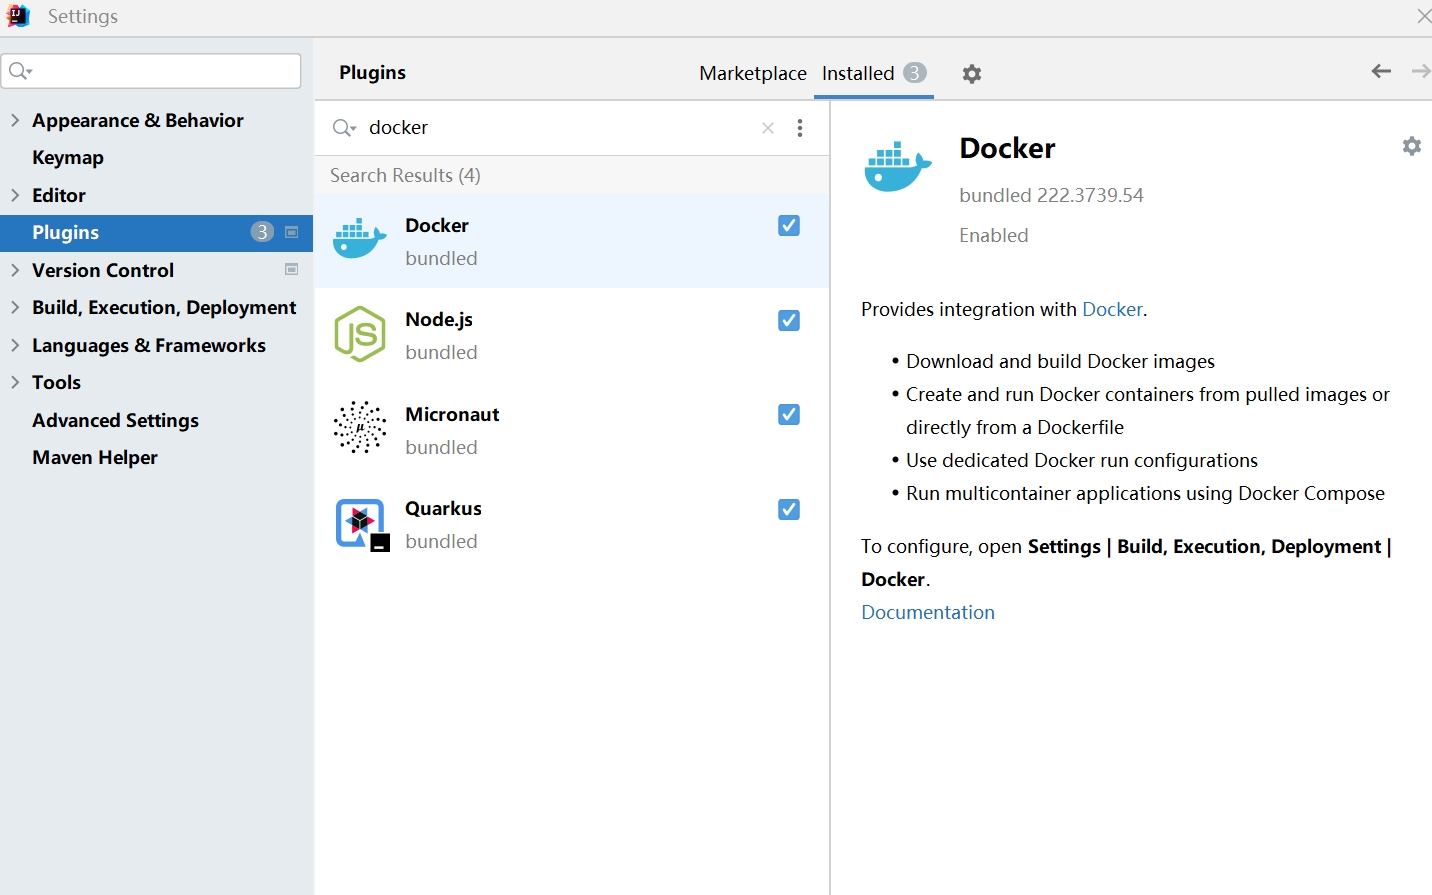
Task: Click the Quarkus plugin icon
Action: click(x=362, y=525)
